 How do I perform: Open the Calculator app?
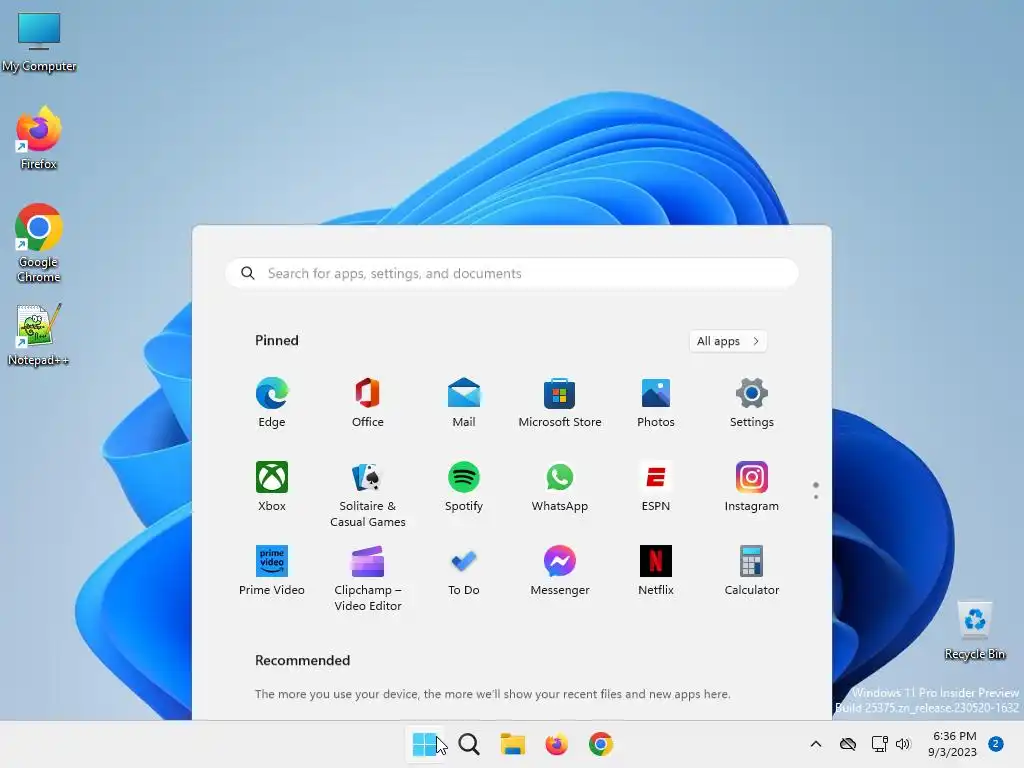click(x=752, y=569)
